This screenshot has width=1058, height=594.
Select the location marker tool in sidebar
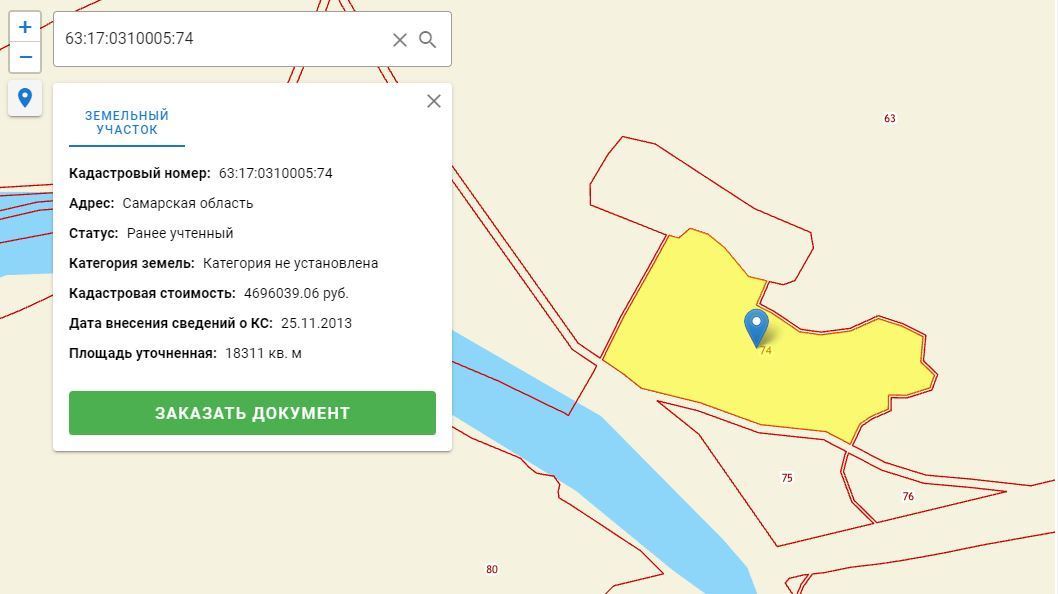(x=25, y=98)
